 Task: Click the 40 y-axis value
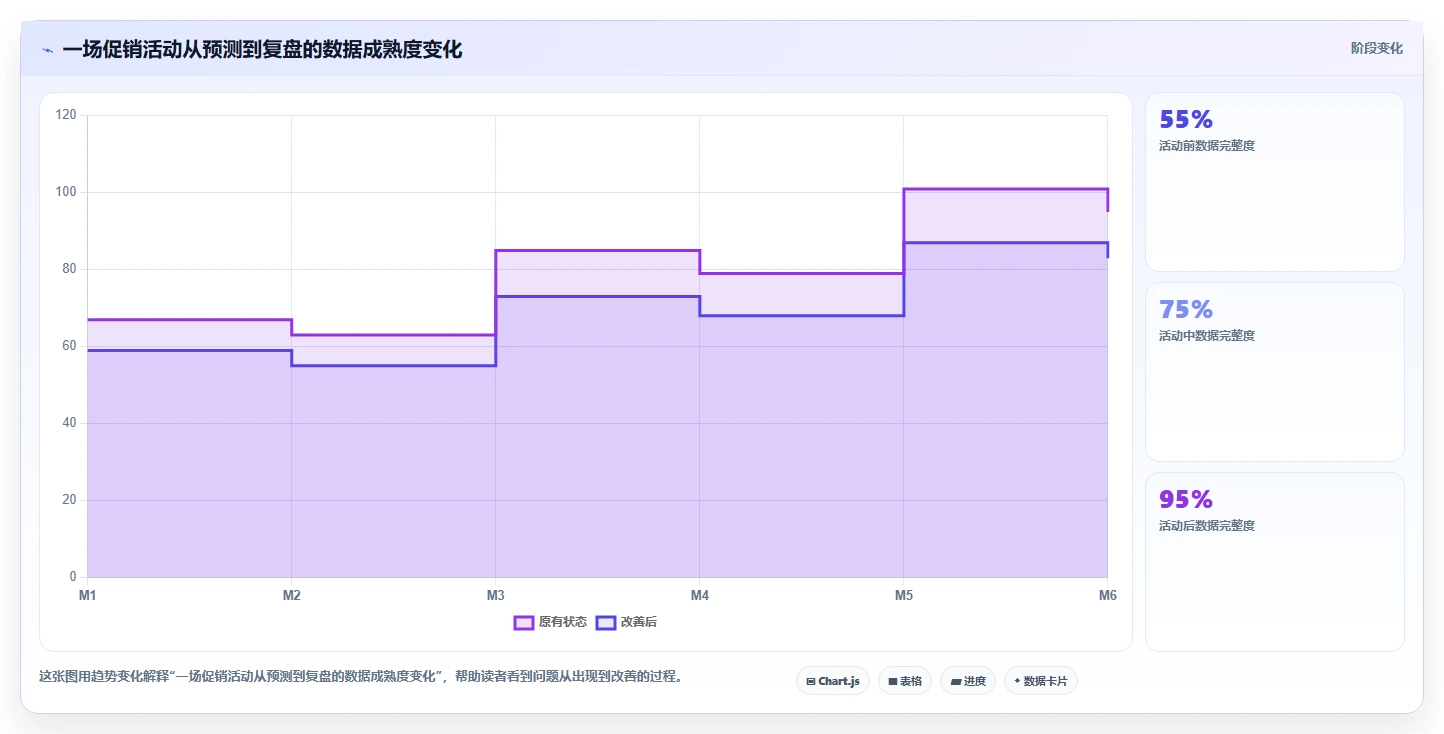pos(69,423)
